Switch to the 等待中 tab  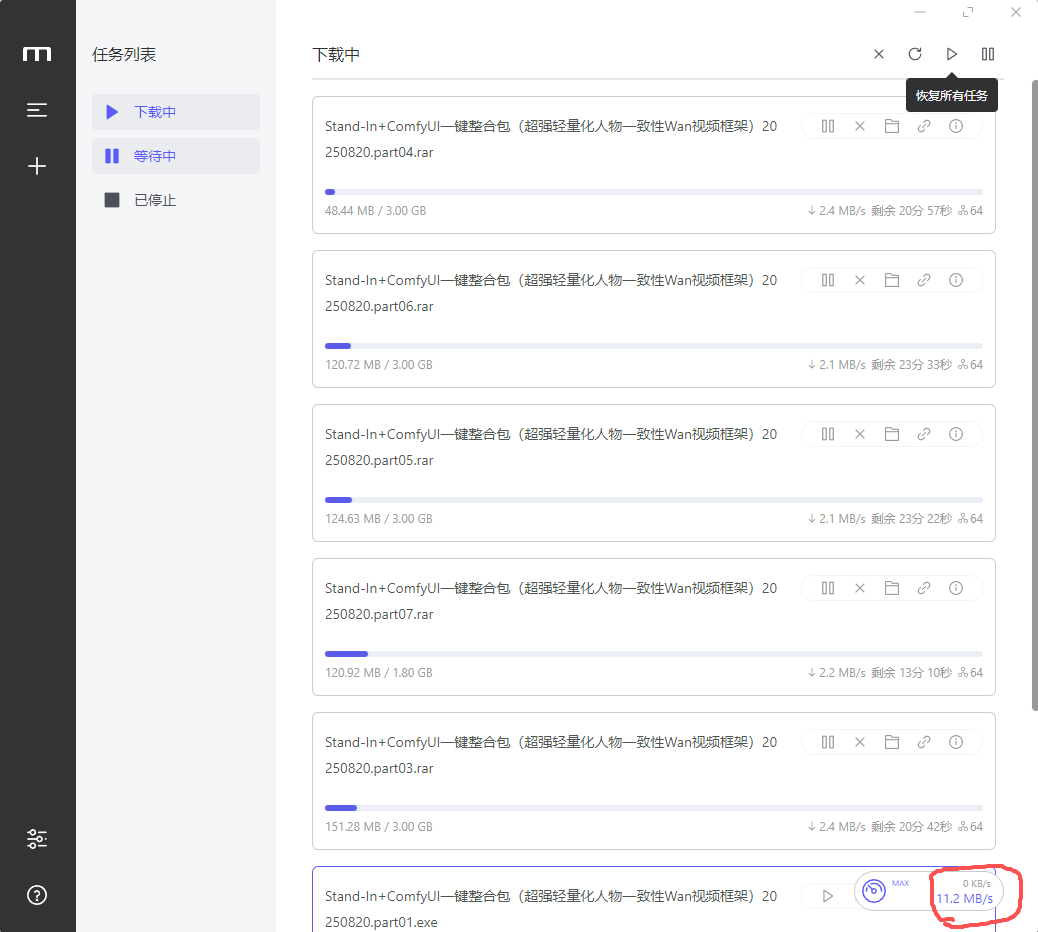[x=175, y=156]
